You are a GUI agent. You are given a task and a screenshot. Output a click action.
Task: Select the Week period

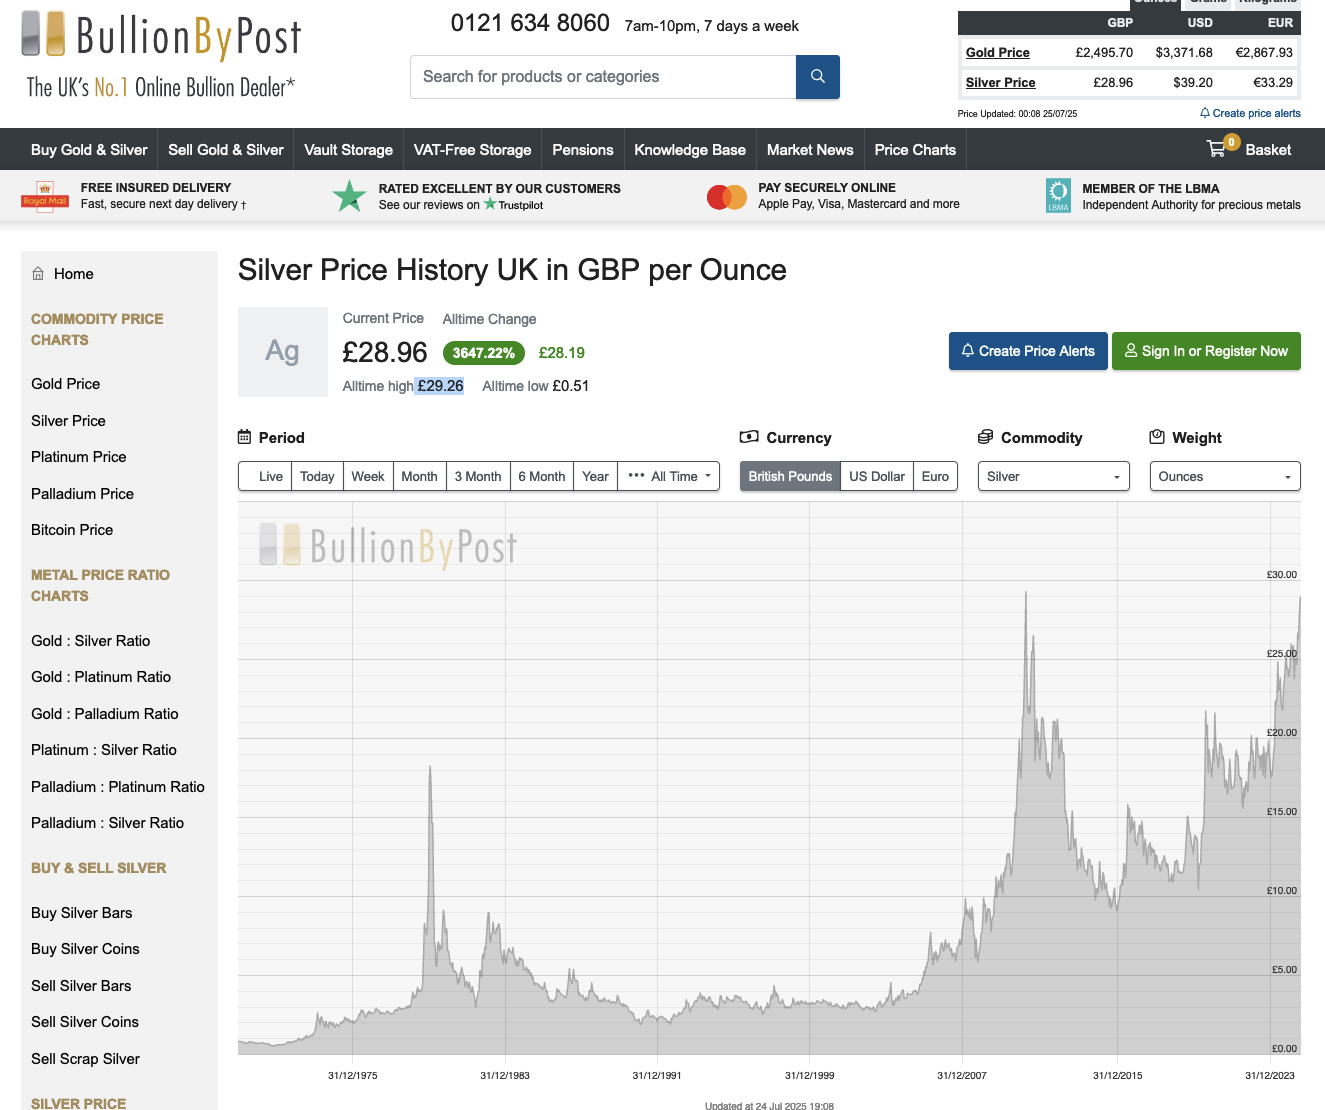[x=368, y=476]
